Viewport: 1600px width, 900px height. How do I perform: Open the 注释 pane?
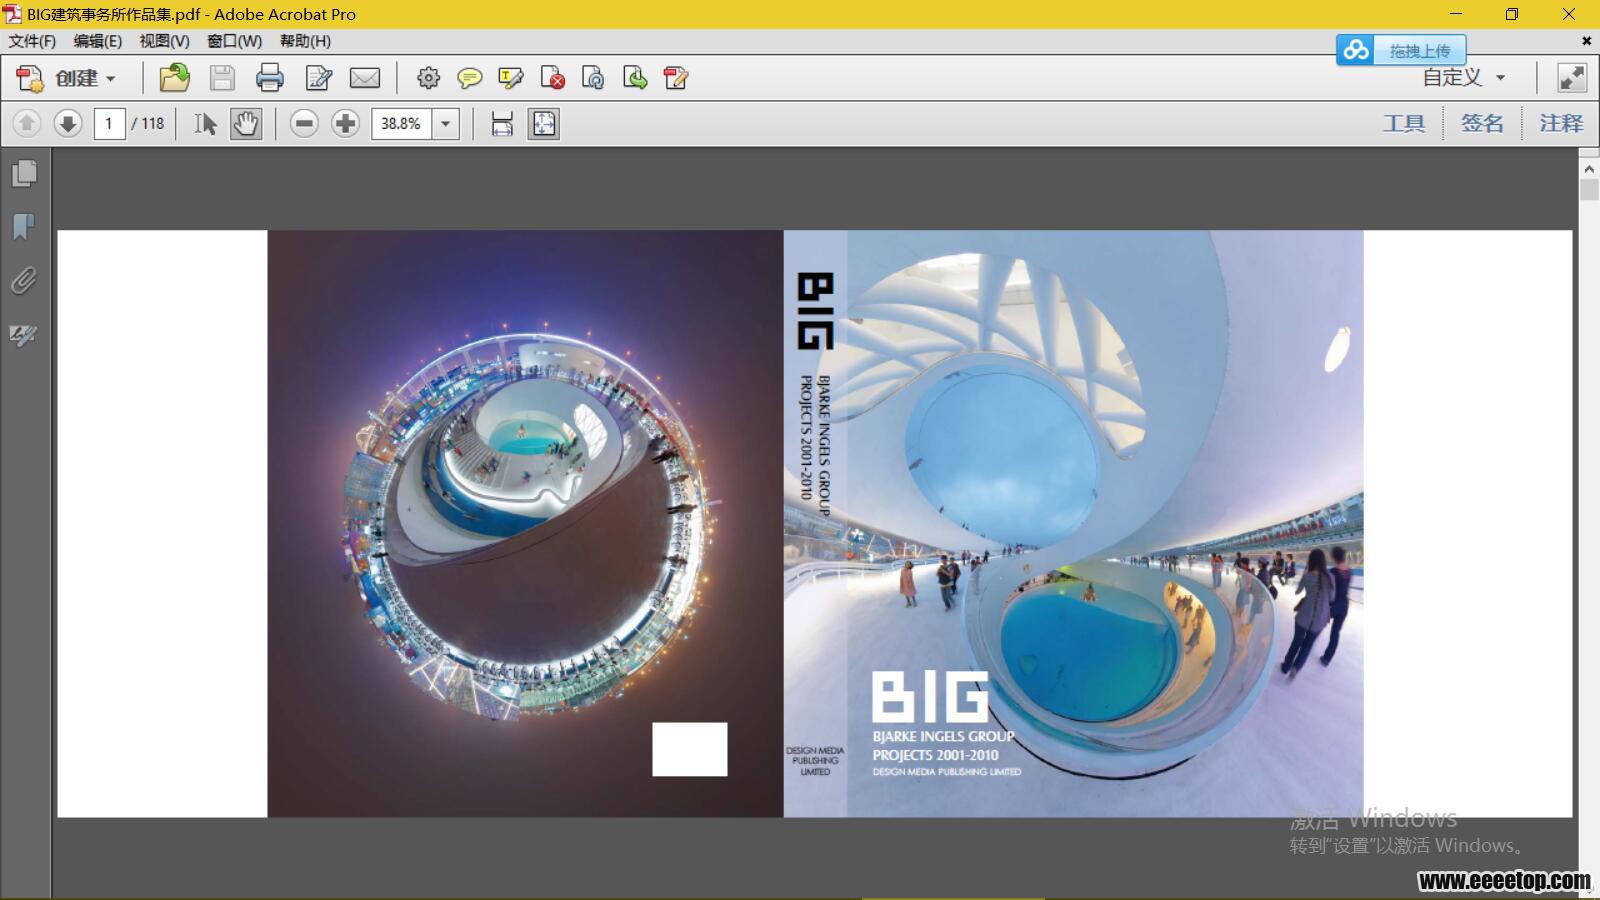tap(1561, 123)
